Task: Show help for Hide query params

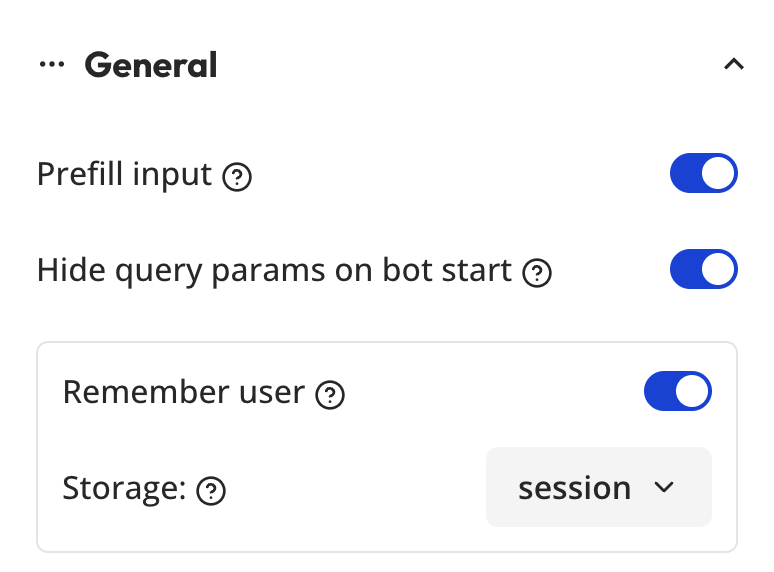Action: [x=538, y=273]
